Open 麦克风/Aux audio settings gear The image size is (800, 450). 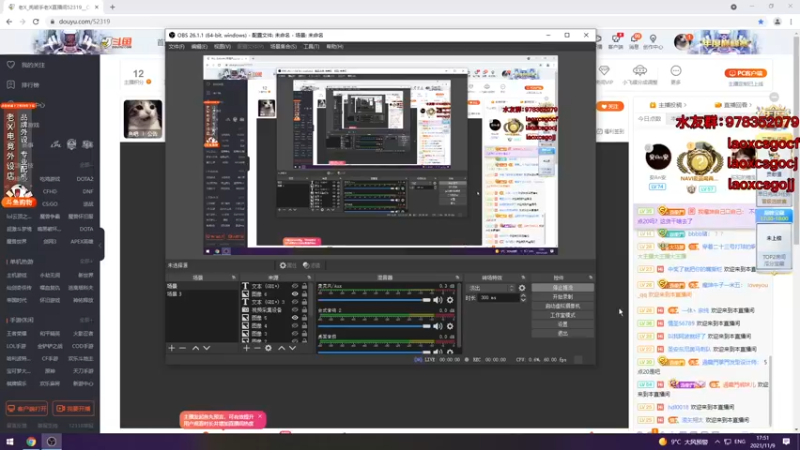coord(450,300)
